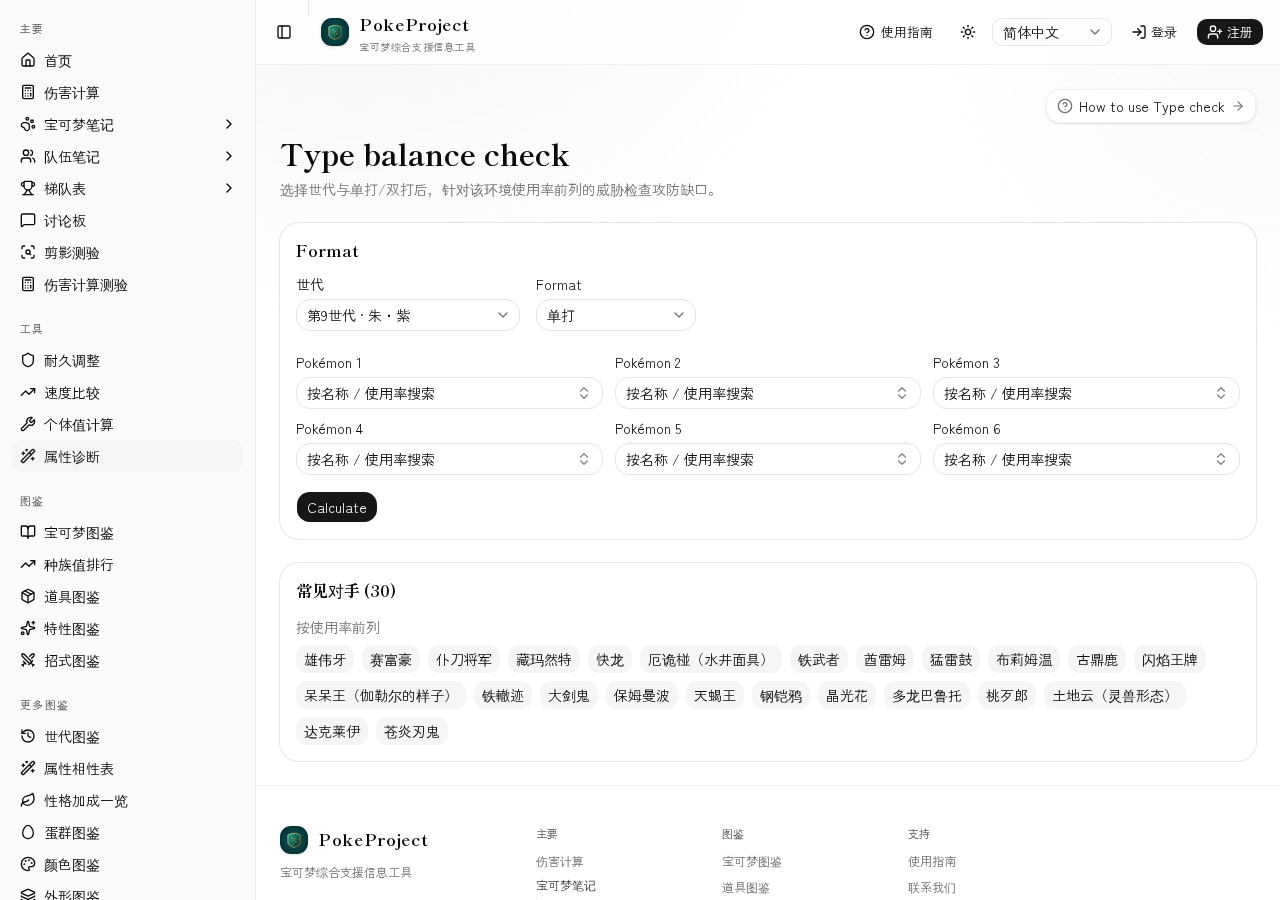The width and height of the screenshot is (1280, 900).
Task: Click footer link 道具图鉴
Action: [x=746, y=887]
